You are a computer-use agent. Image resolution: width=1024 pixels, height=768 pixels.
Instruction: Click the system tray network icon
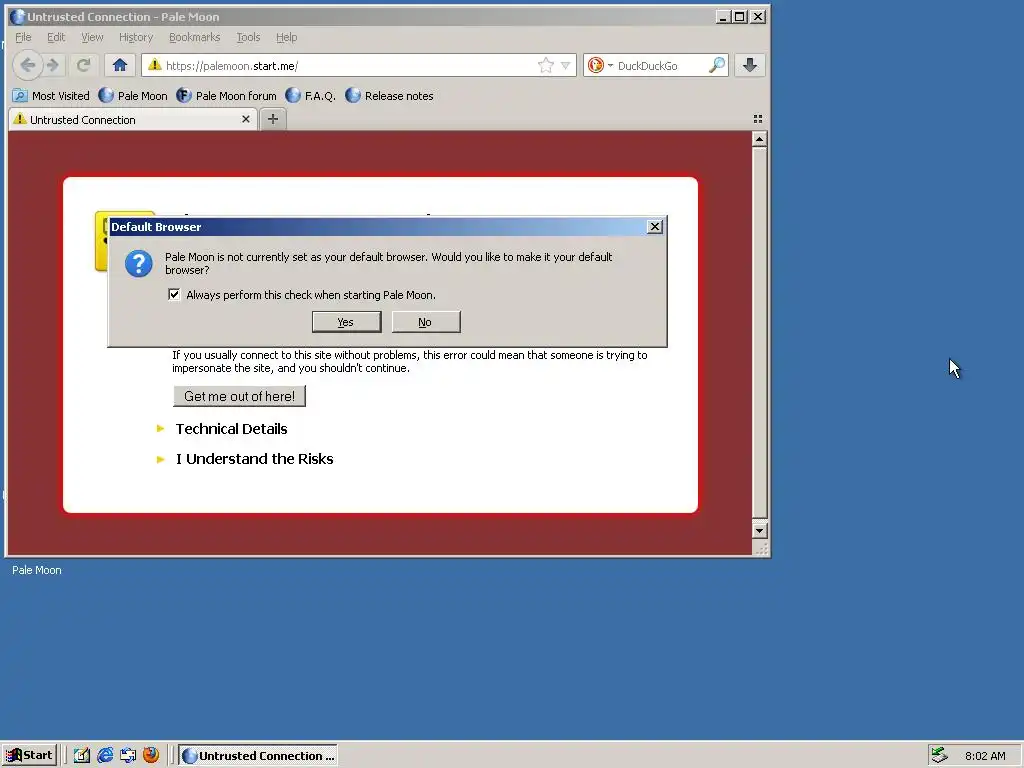tap(940, 756)
